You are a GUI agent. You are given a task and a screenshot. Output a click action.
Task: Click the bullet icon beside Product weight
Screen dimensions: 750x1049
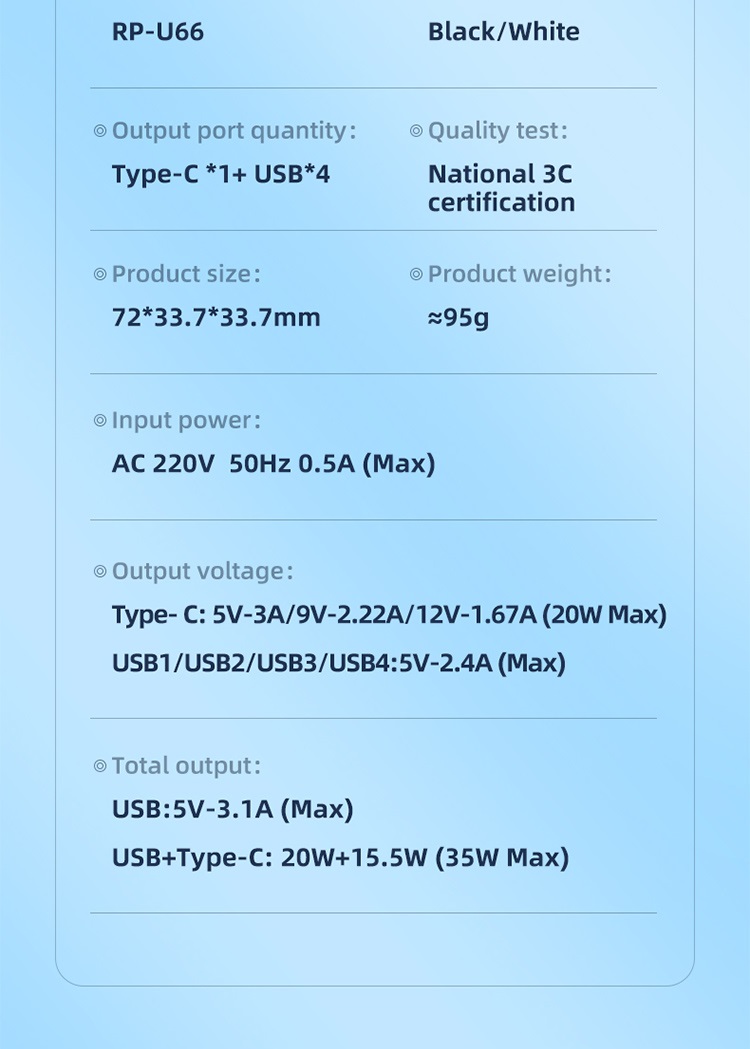tap(416, 274)
